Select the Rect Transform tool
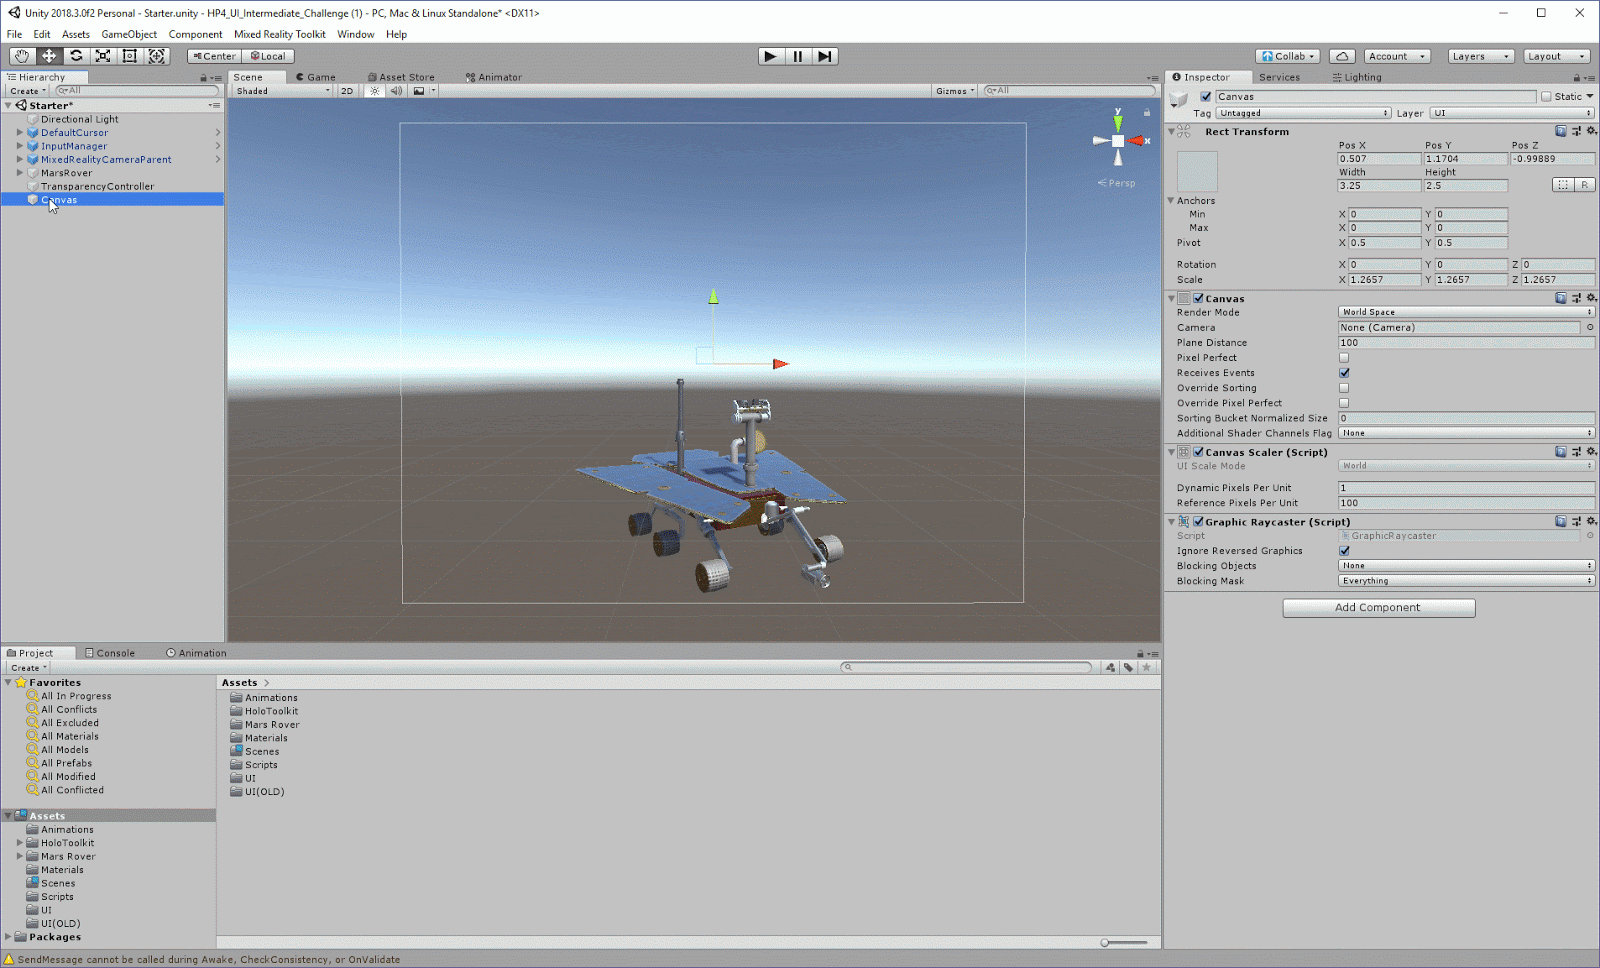The height and width of the screenshot is (968, 1600). click(x=130, y=56)
